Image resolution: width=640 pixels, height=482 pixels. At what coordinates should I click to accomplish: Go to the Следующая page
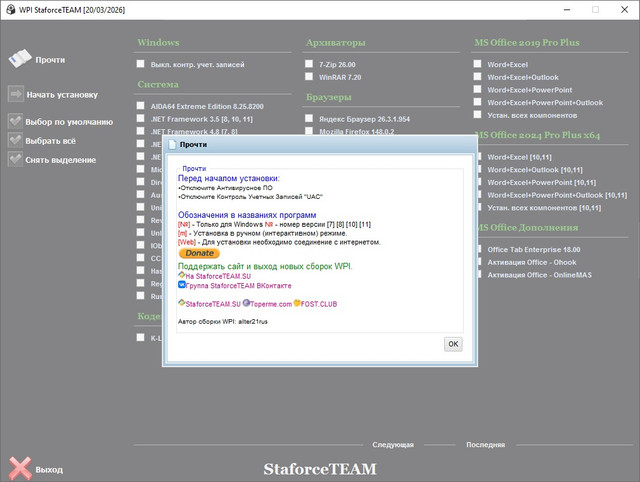[x=393, y=444]
